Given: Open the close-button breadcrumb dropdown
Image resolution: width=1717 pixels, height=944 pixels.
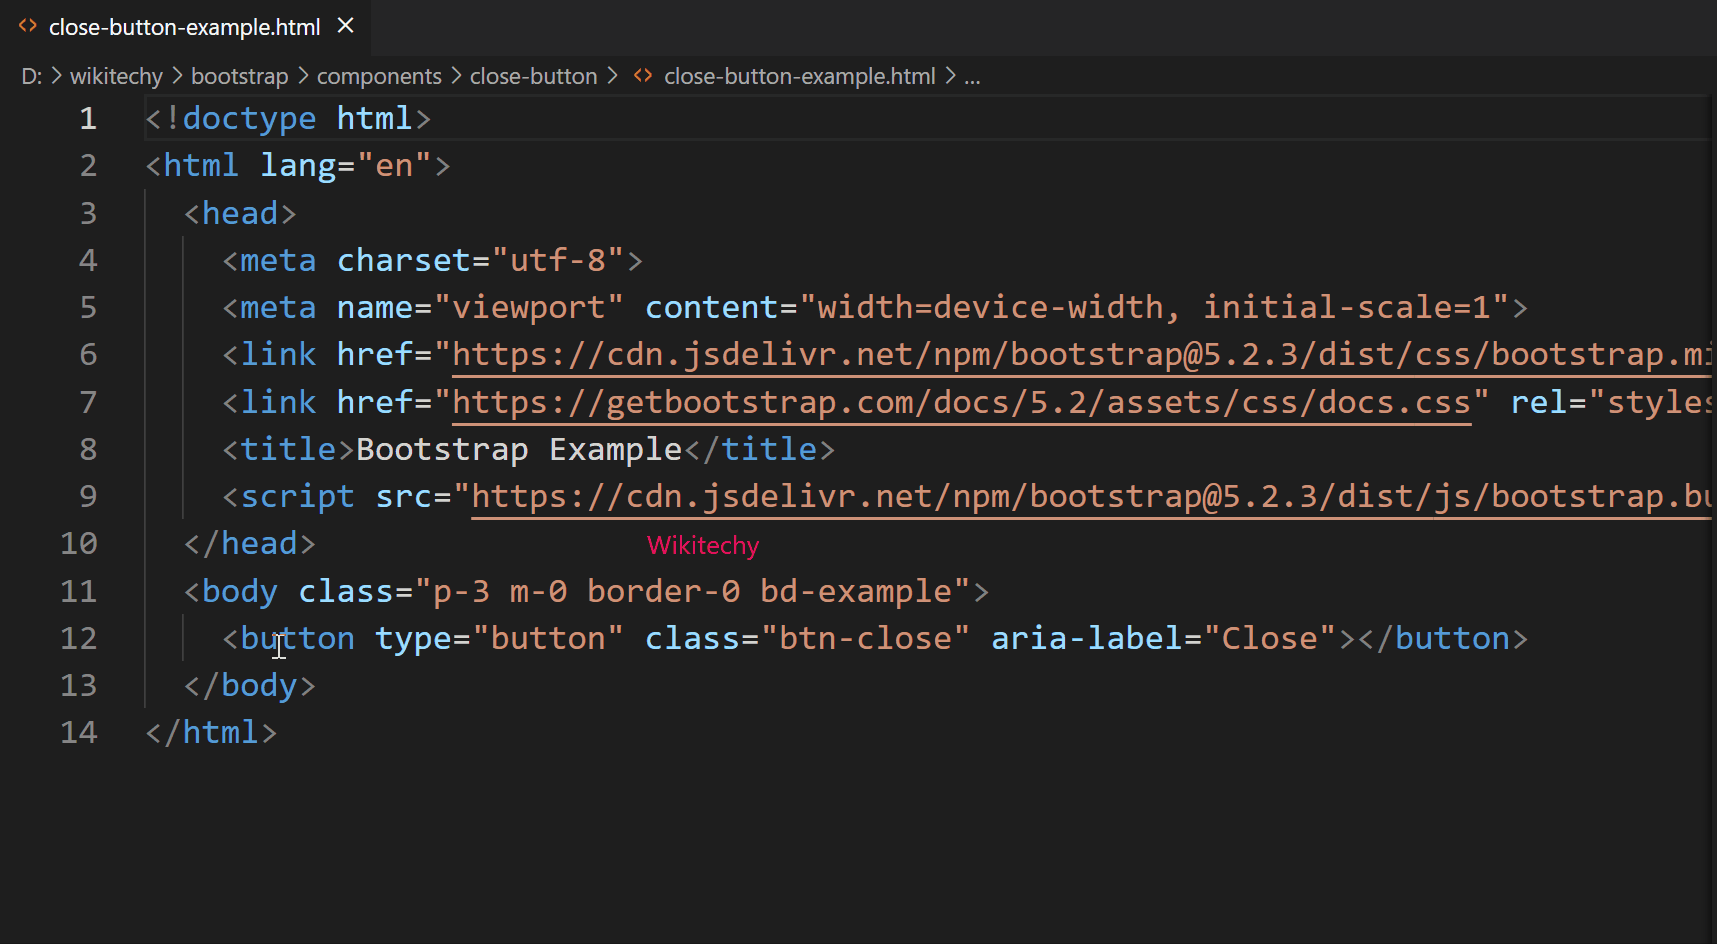Looking at the screenshot, I should coord(533,75).
